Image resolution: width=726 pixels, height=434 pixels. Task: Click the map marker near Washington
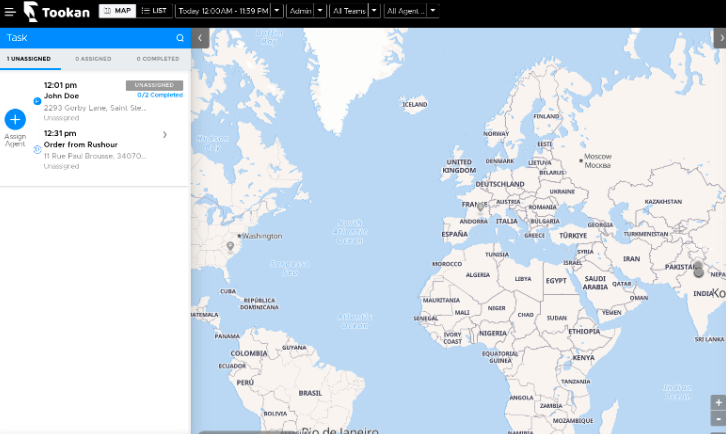(x=230, y=245)
